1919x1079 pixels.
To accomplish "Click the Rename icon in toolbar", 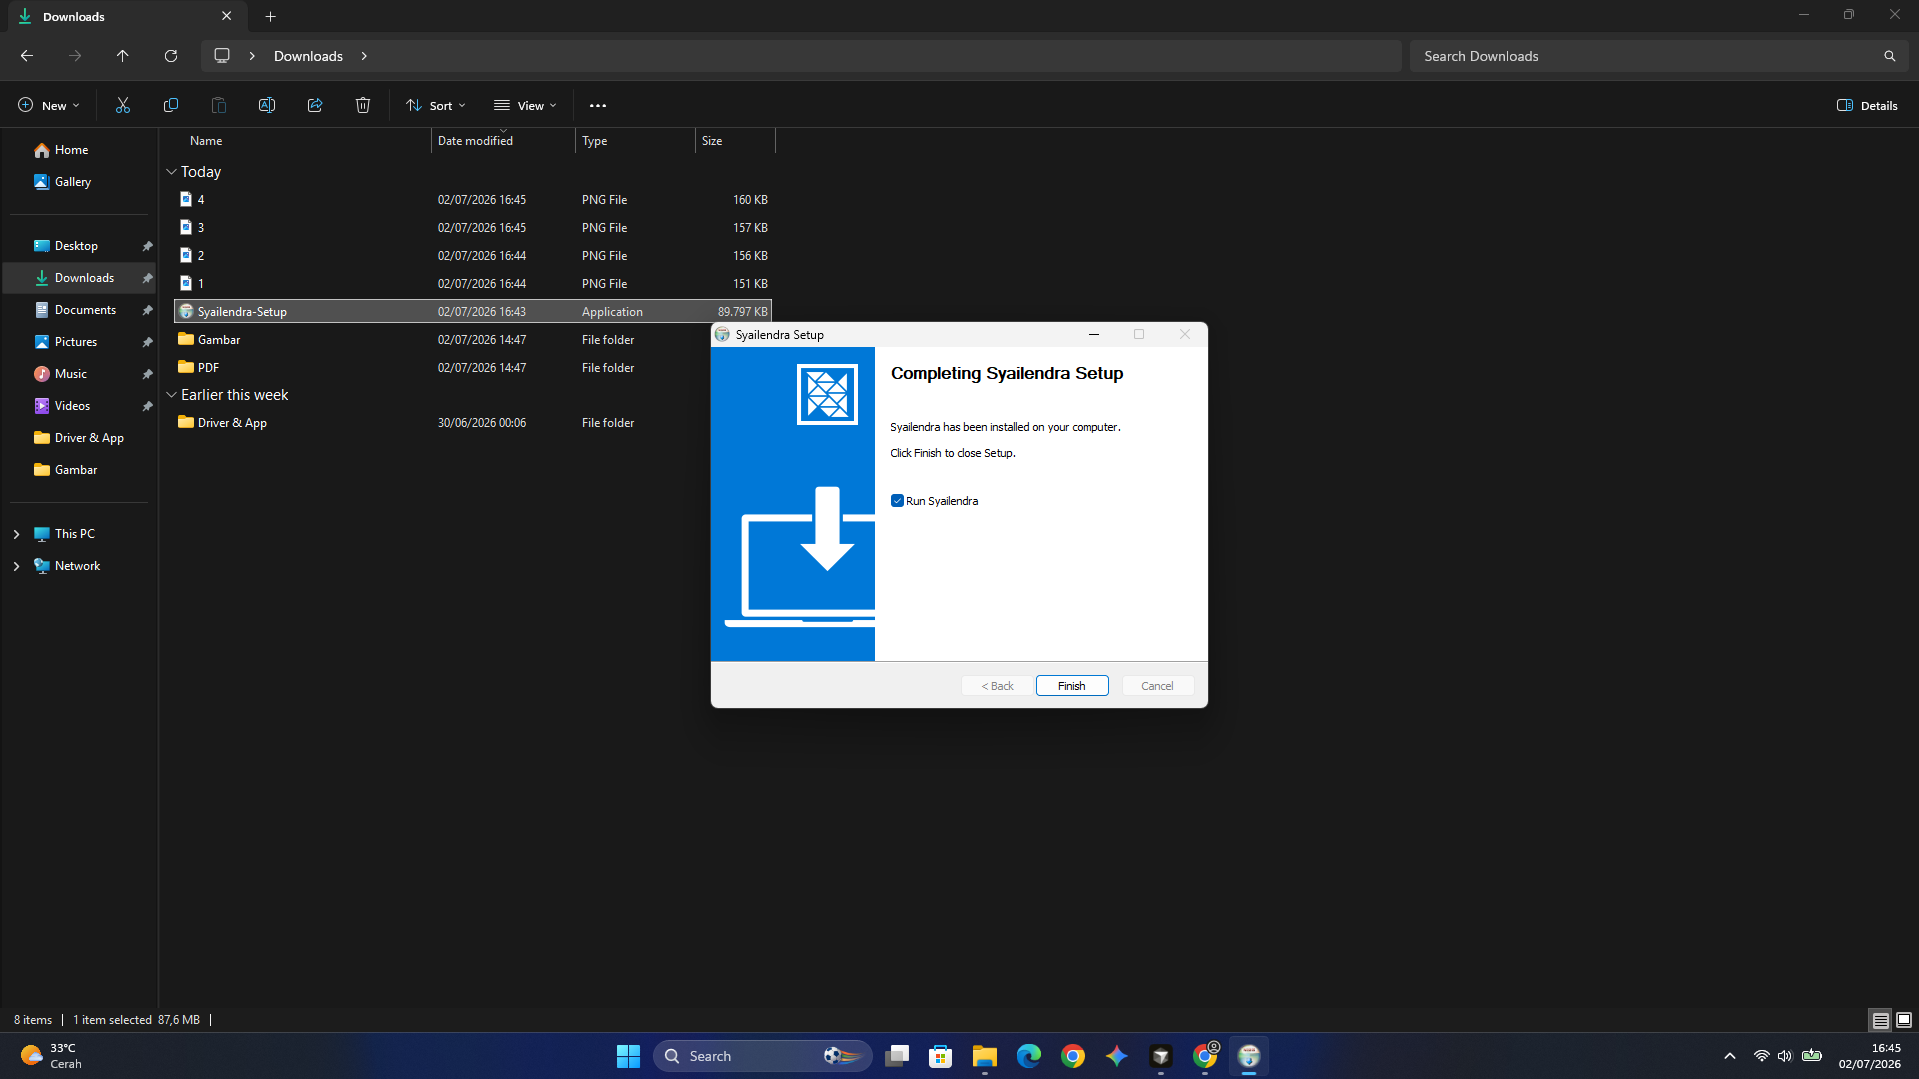I will (267, 105).
